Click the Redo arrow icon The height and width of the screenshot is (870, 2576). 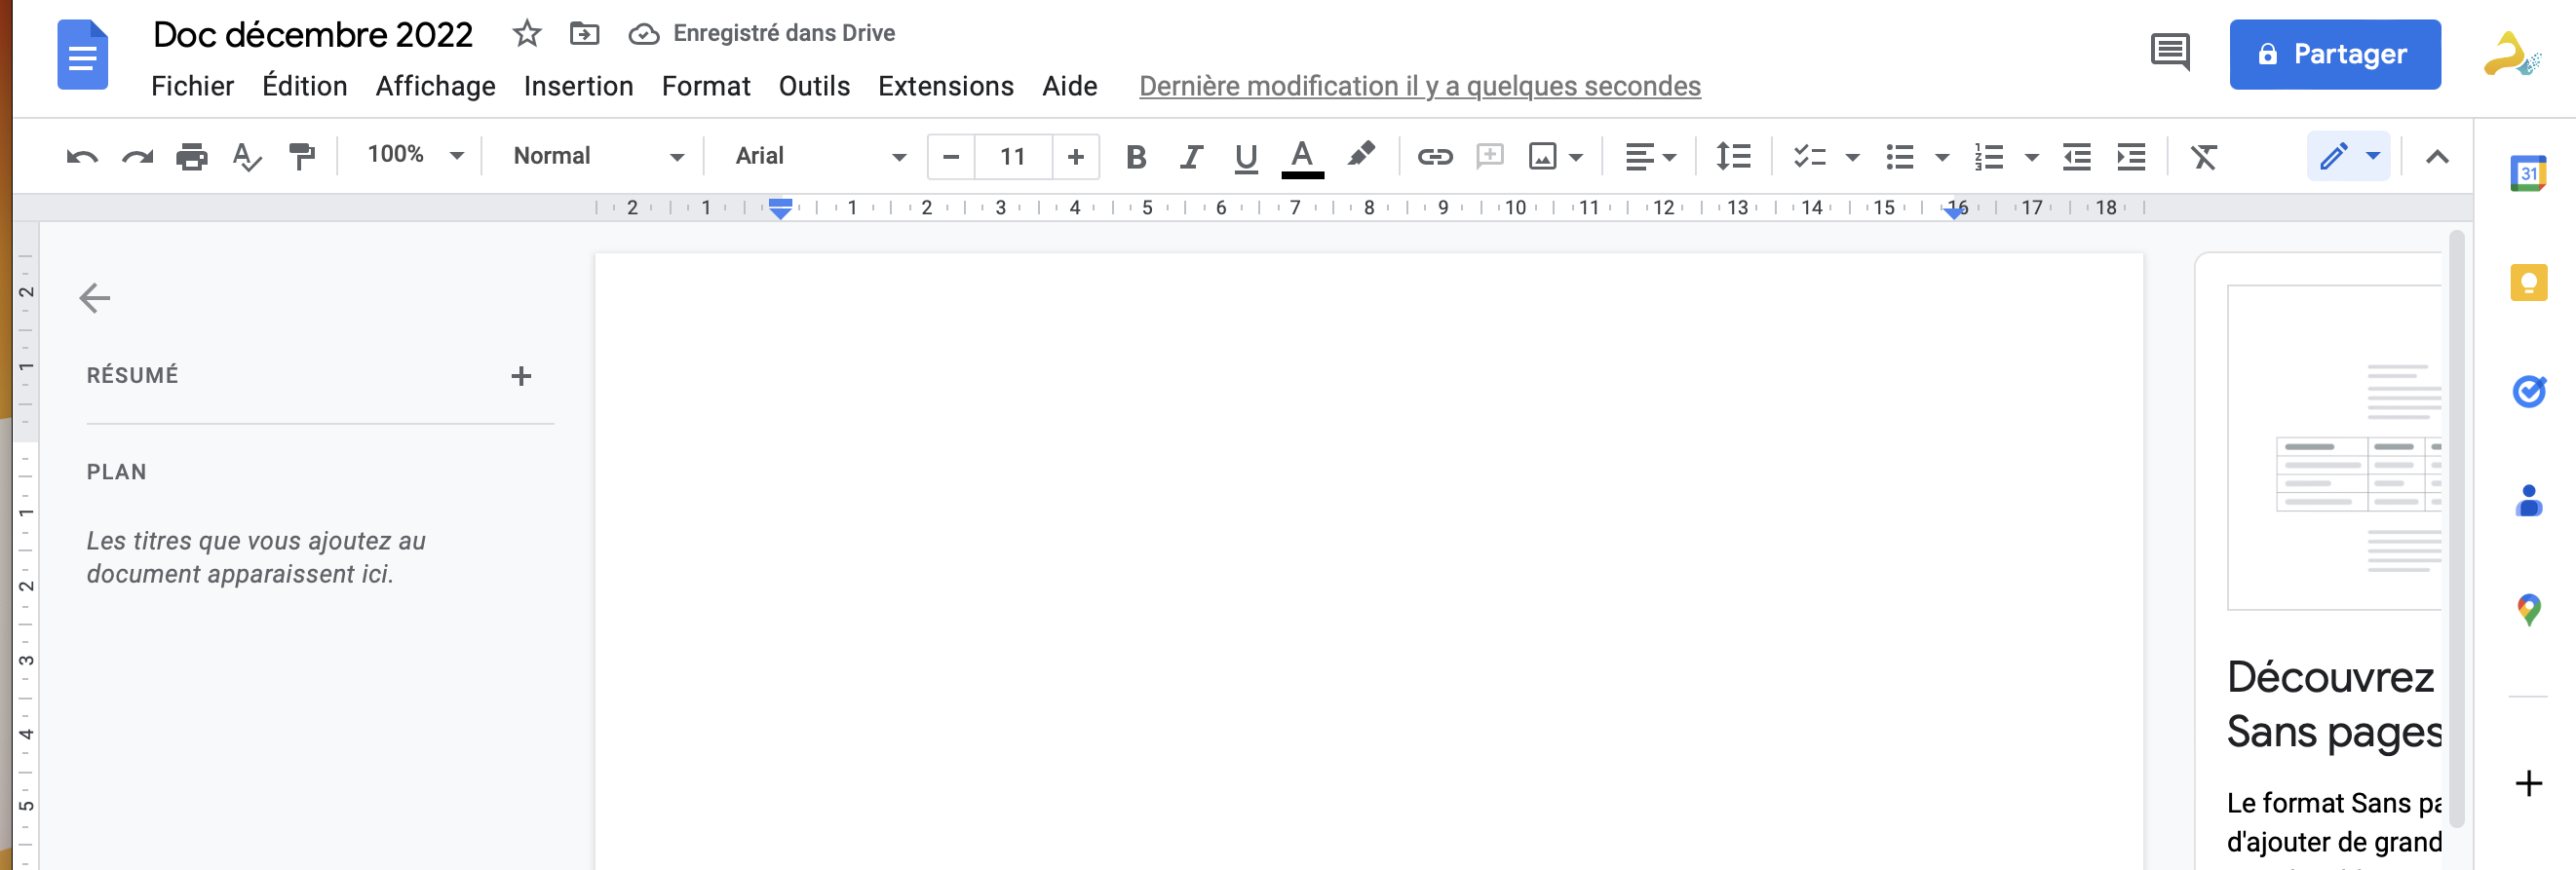coord(137,156)
